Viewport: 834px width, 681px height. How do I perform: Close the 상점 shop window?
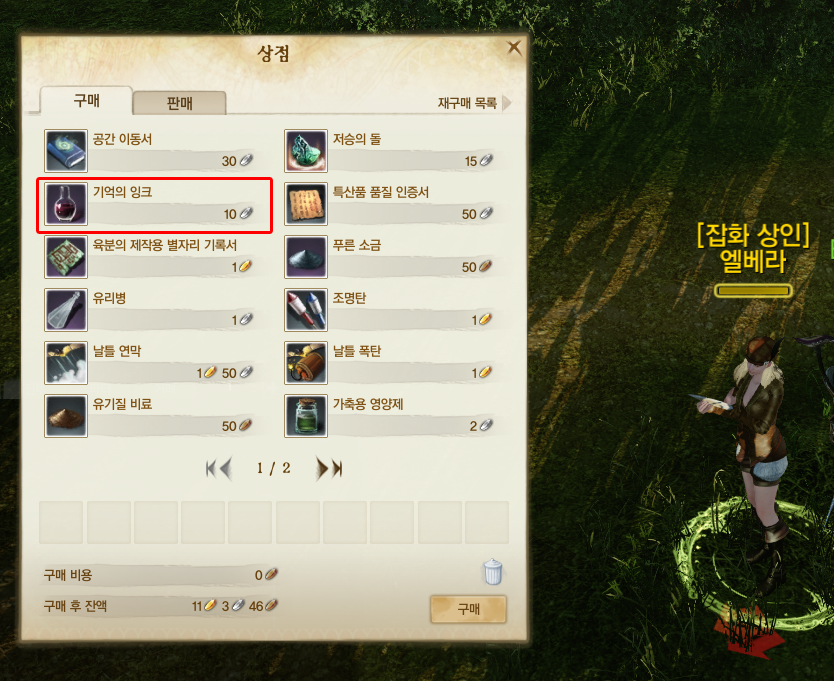coord(514,48)
